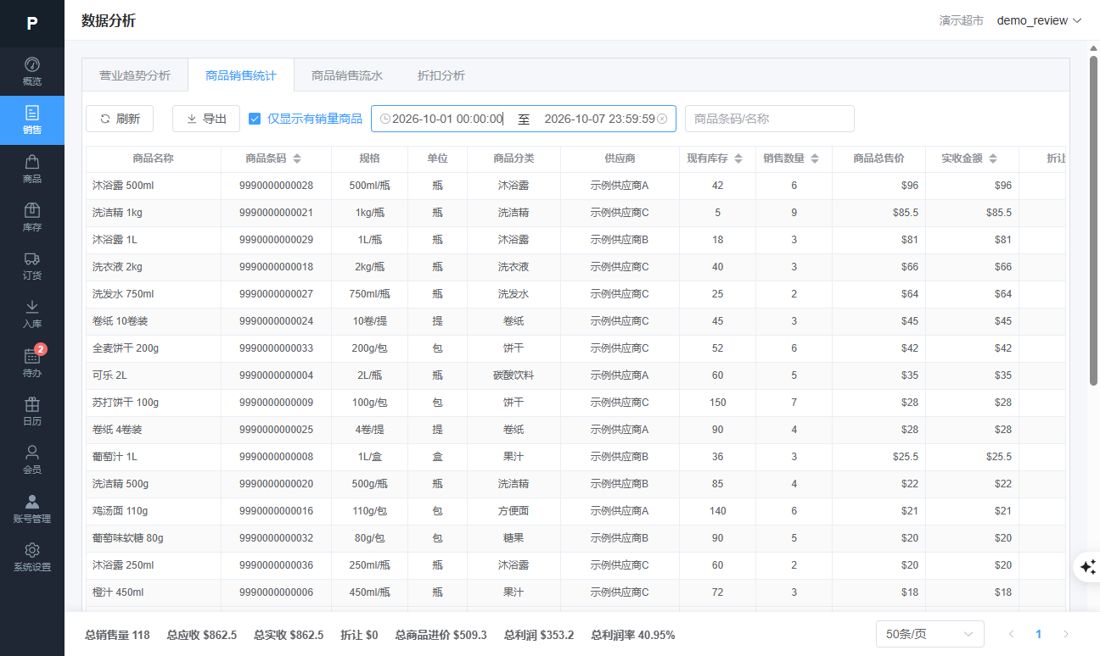This screenshot has width=1100, height=656.
Task: Click the 沐浴露 500ml product name cell
Action: point(153,185)
